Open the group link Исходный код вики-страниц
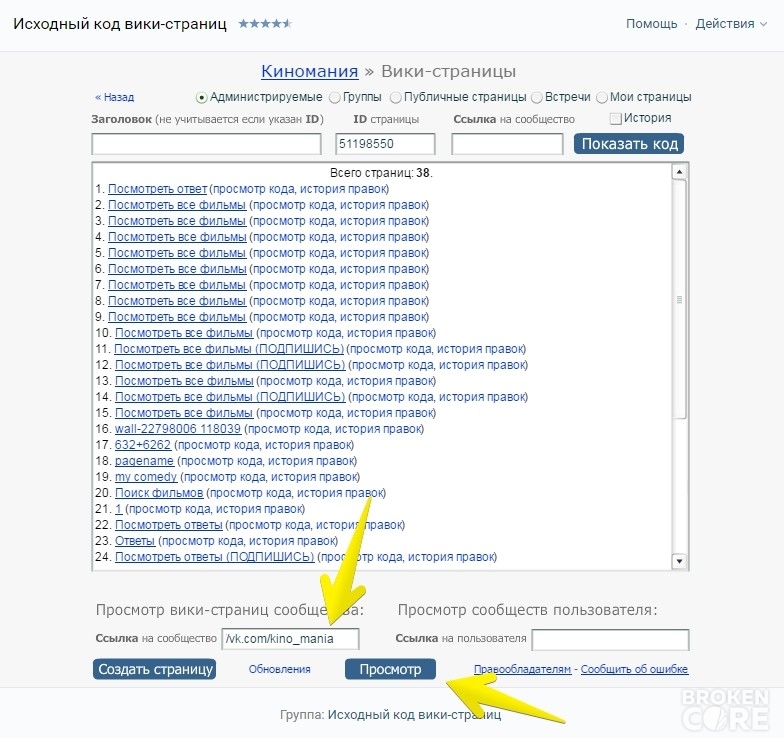The width and height of the screenshot is (784, 738). [414, 715]
